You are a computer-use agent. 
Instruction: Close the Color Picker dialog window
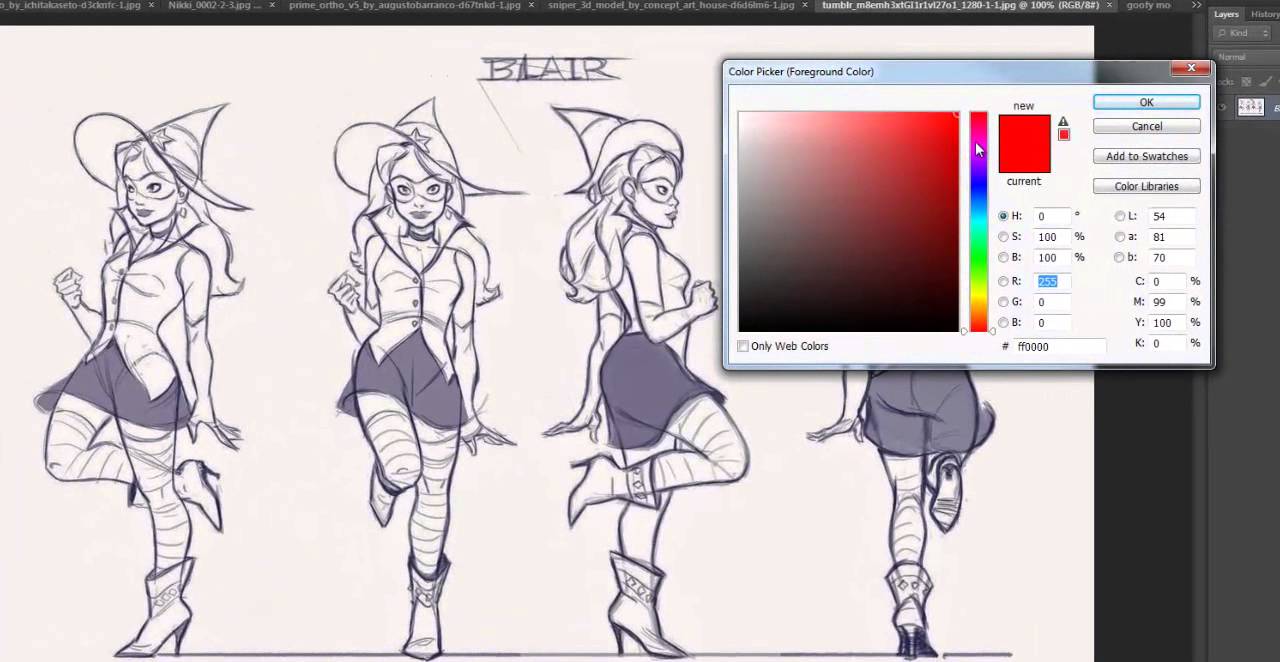coord(1190,68)
